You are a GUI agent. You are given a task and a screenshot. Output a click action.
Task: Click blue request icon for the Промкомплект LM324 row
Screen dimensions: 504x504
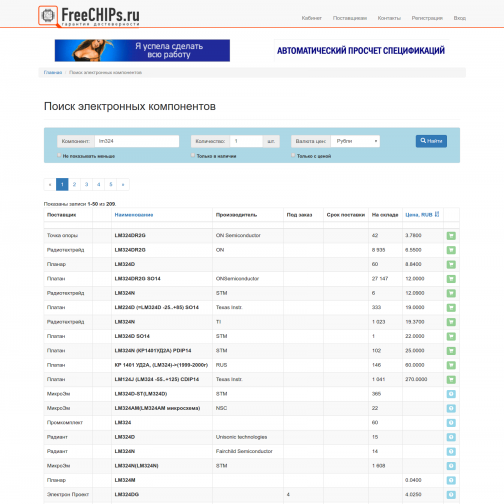pos(451,423)
